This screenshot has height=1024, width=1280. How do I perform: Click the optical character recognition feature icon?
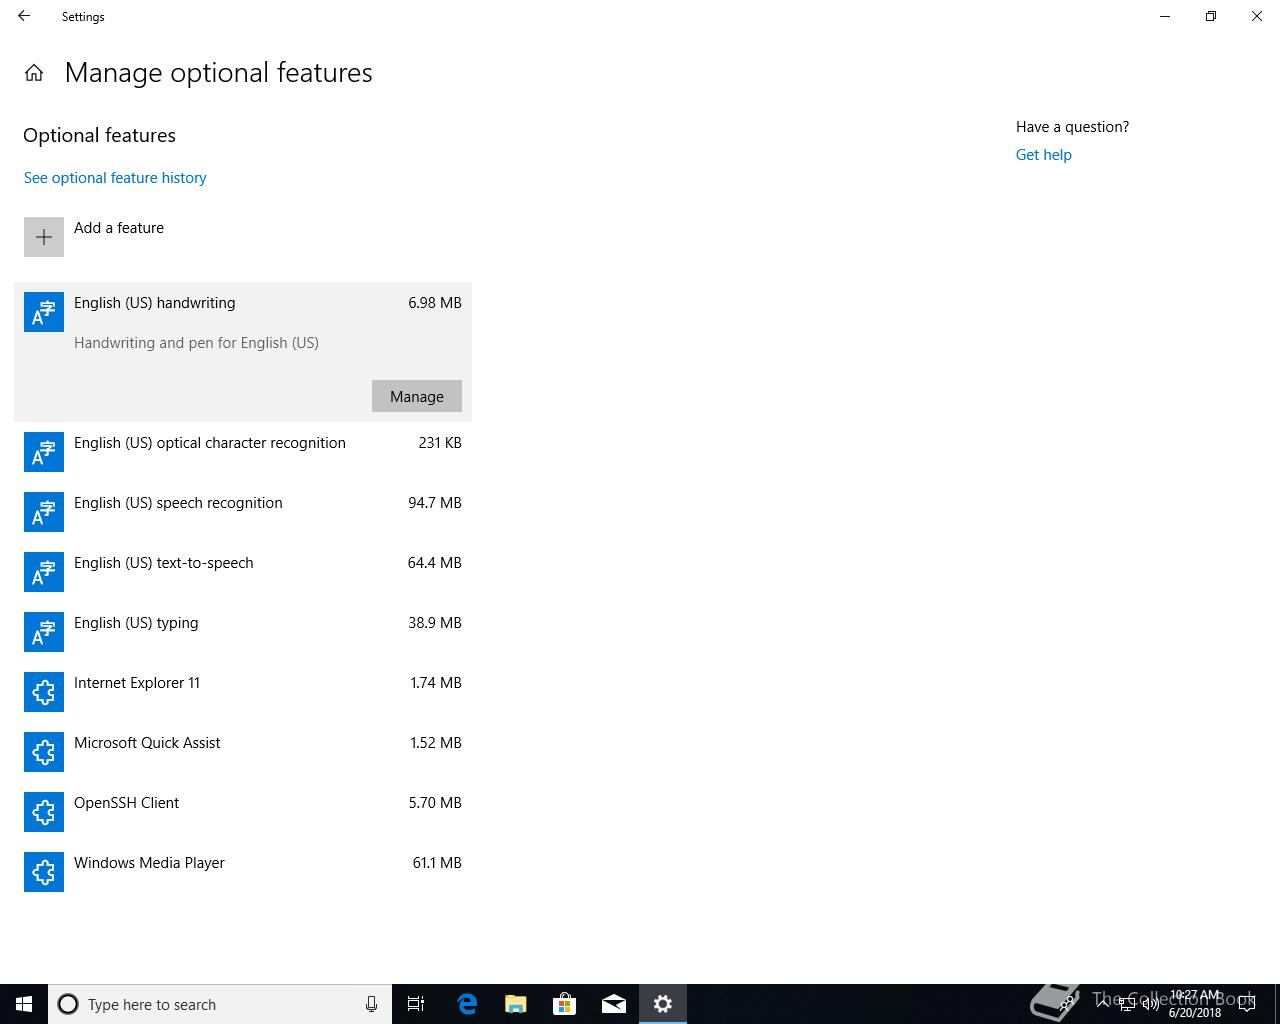pyautogui.click(x=44, y=452)
